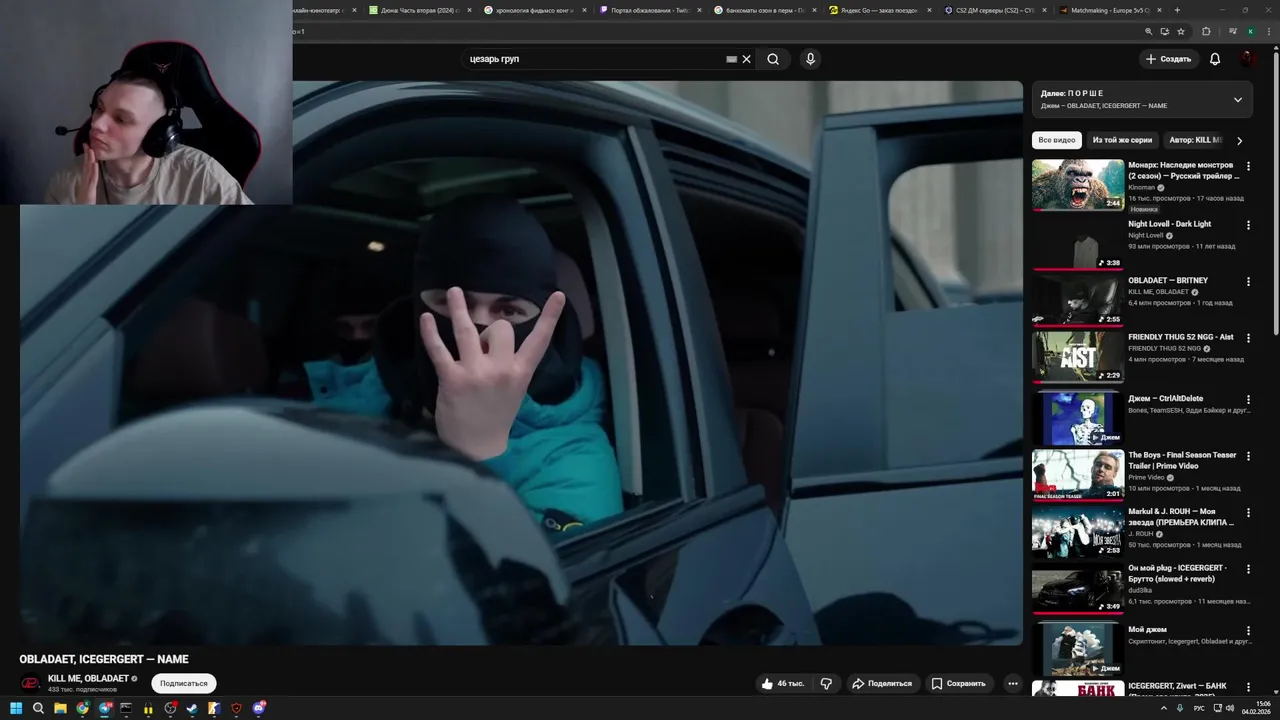Open Монарх: Наследие монстров thumbnail
The height and width of the screenshot is (720, 1280).
1078,185
